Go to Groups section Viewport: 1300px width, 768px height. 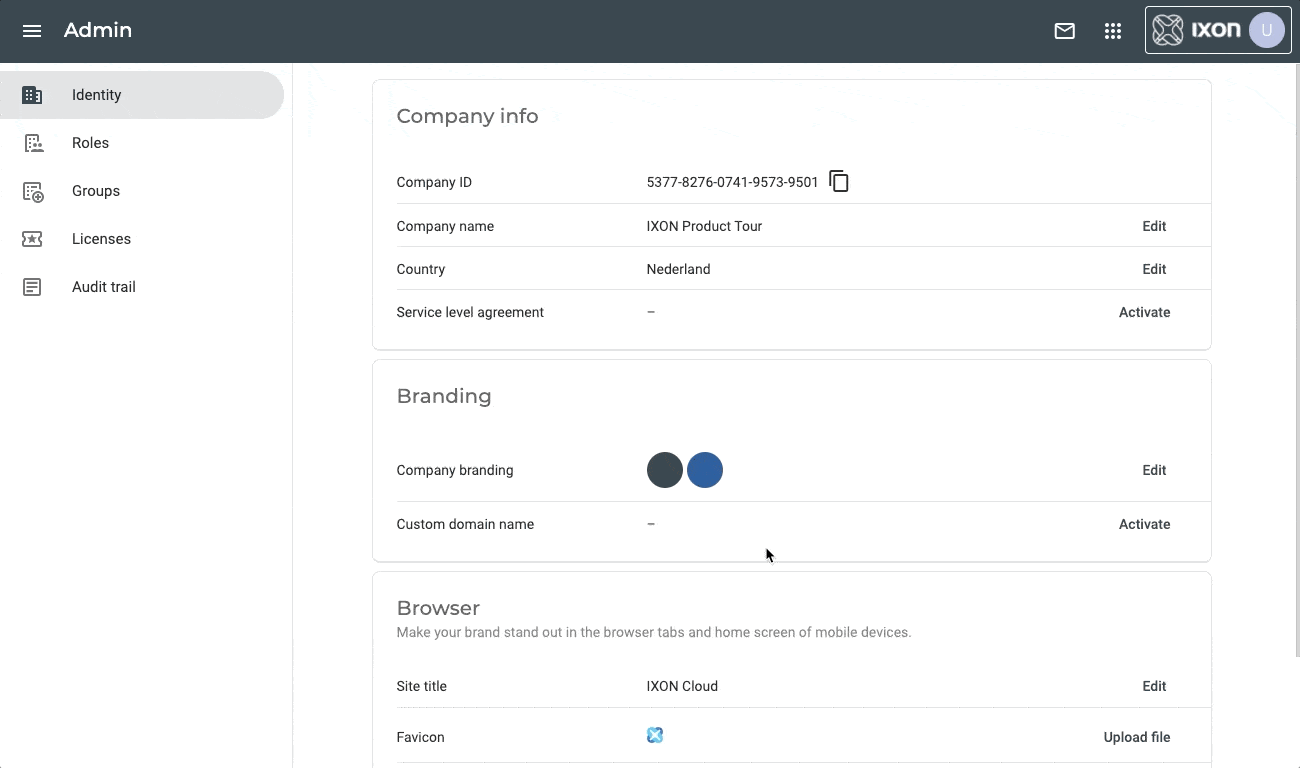point(142,191)
